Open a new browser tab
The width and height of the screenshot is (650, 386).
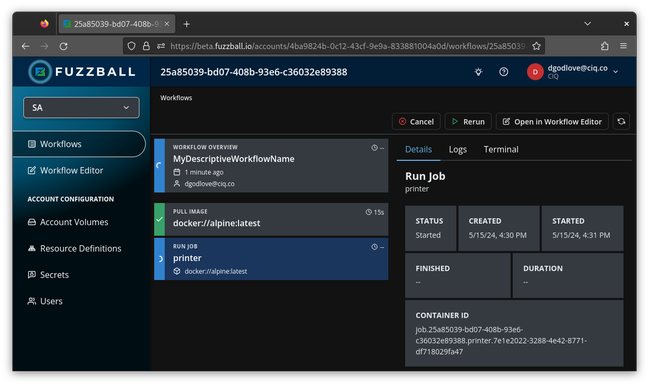click(187, 24)
